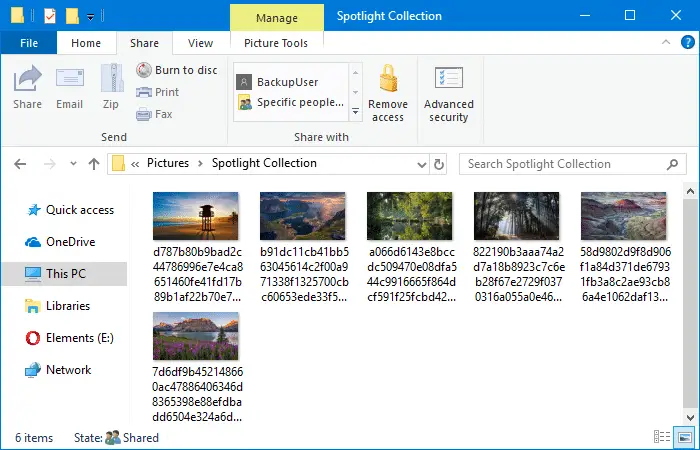This screenshot has width=700, height=450.
Task: Expand the Share with gallery list
Action: coord(355,111)
